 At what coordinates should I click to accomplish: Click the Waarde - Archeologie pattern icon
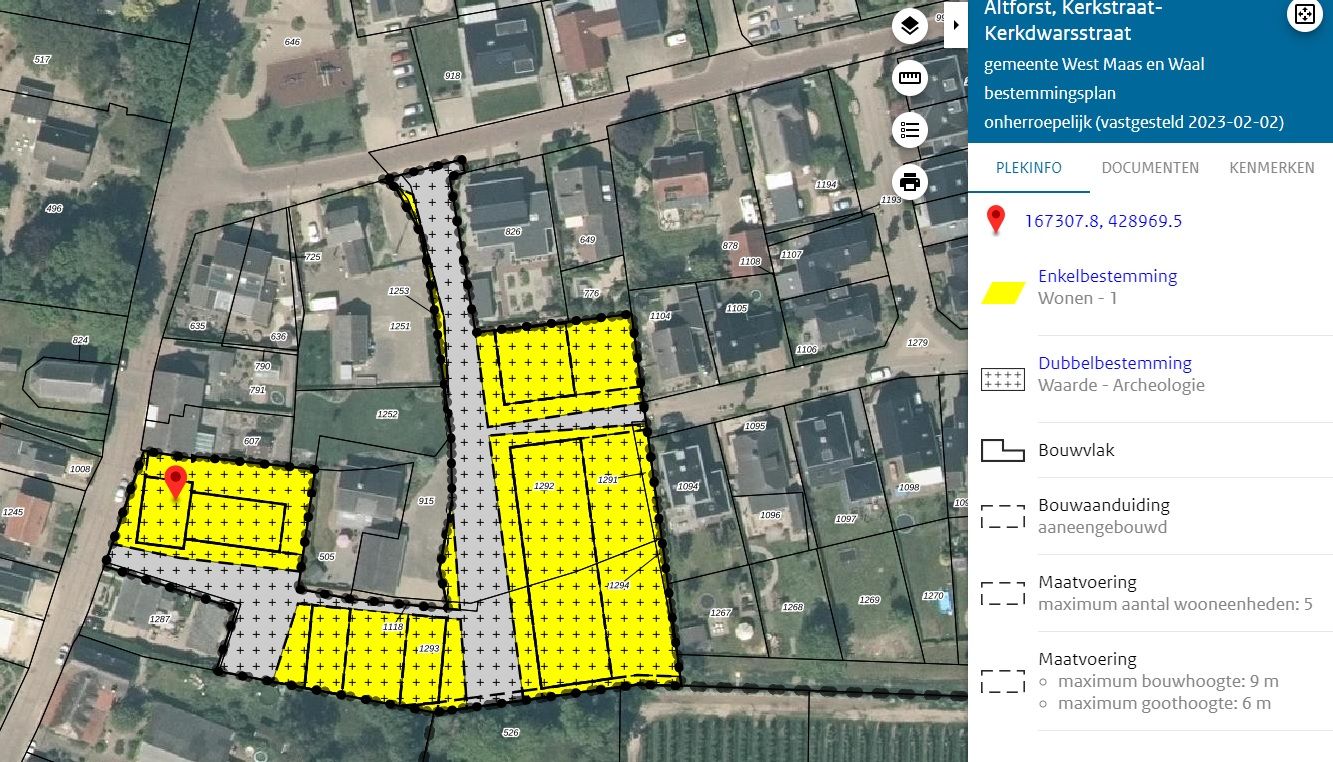point(1003,379)
